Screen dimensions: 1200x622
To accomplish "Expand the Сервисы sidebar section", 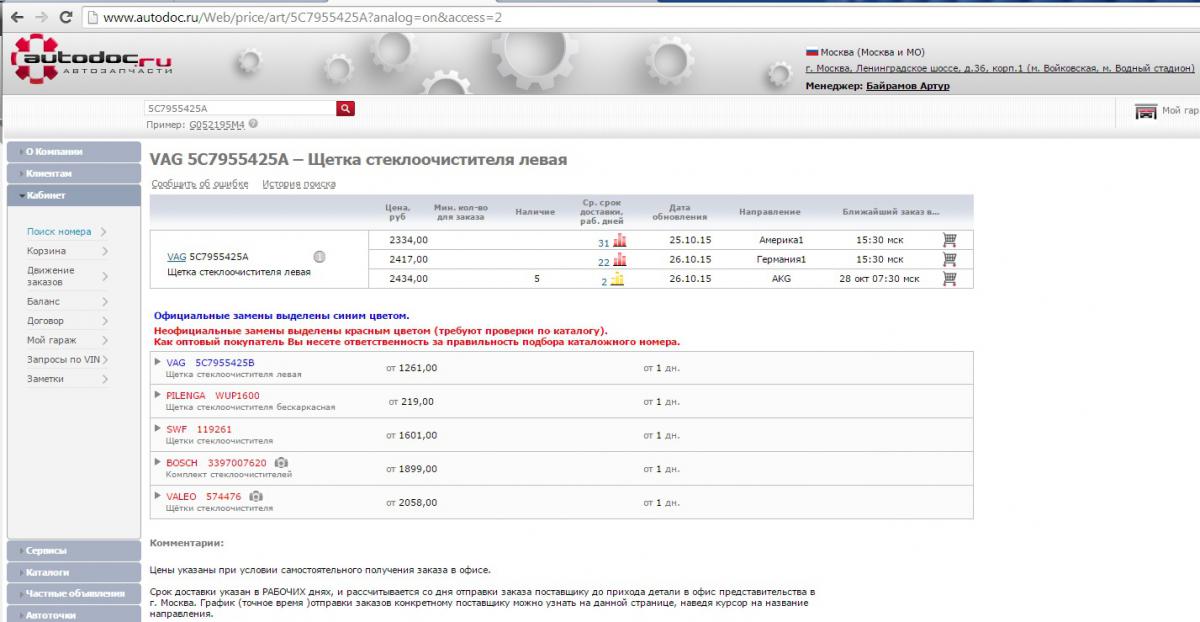I will pyautogui.click(x=74, y=551).
